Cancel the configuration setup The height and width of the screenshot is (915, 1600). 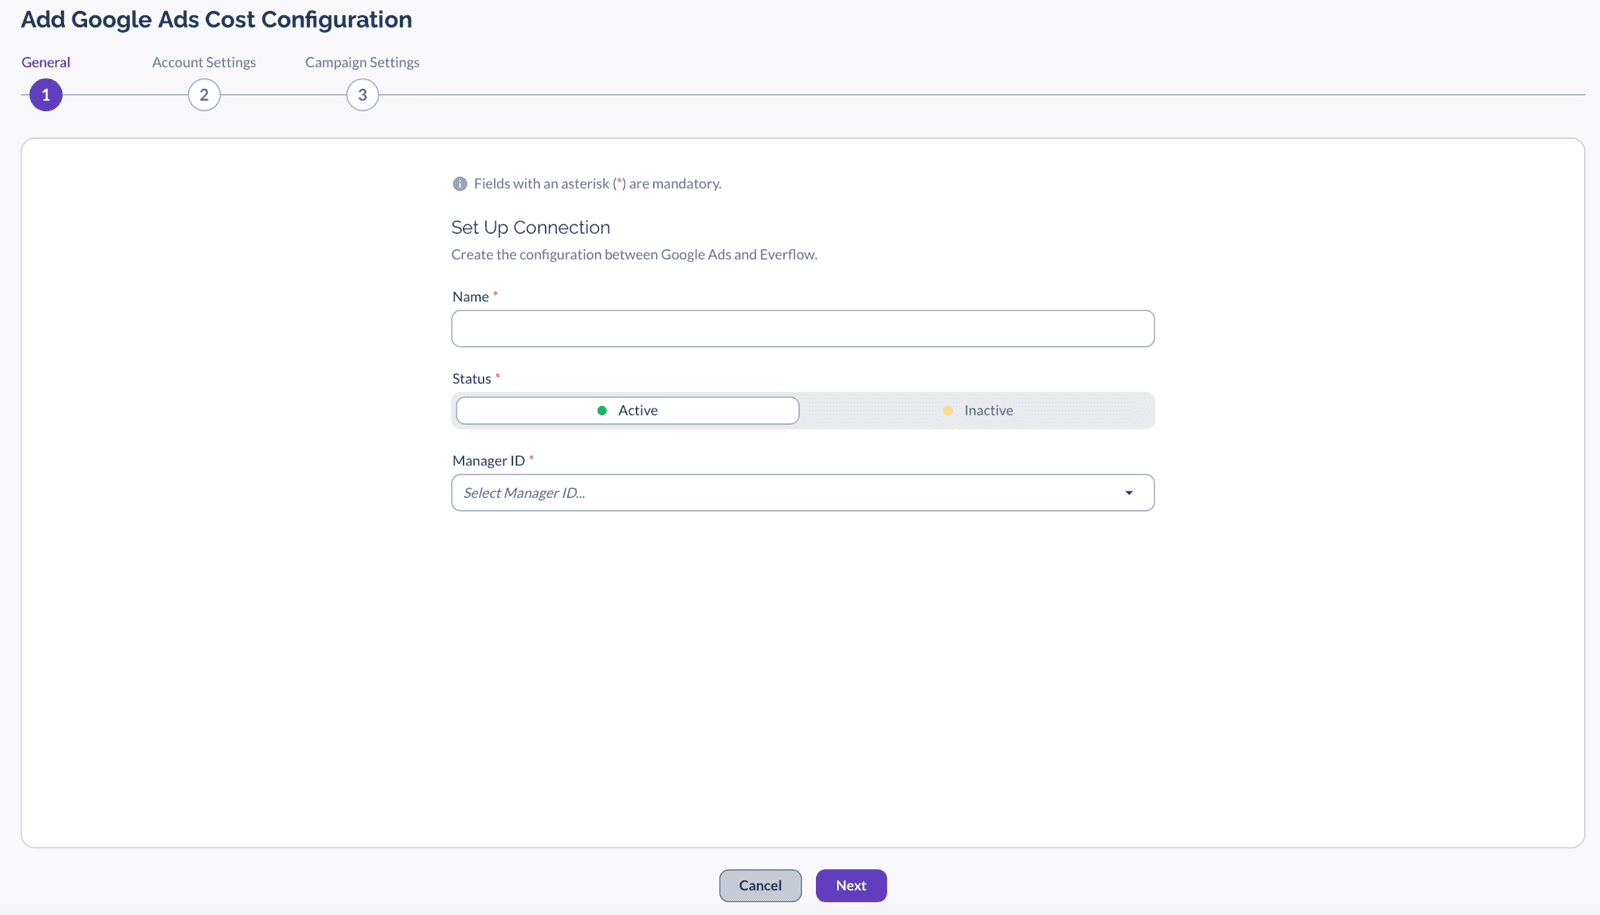[760, 886]
